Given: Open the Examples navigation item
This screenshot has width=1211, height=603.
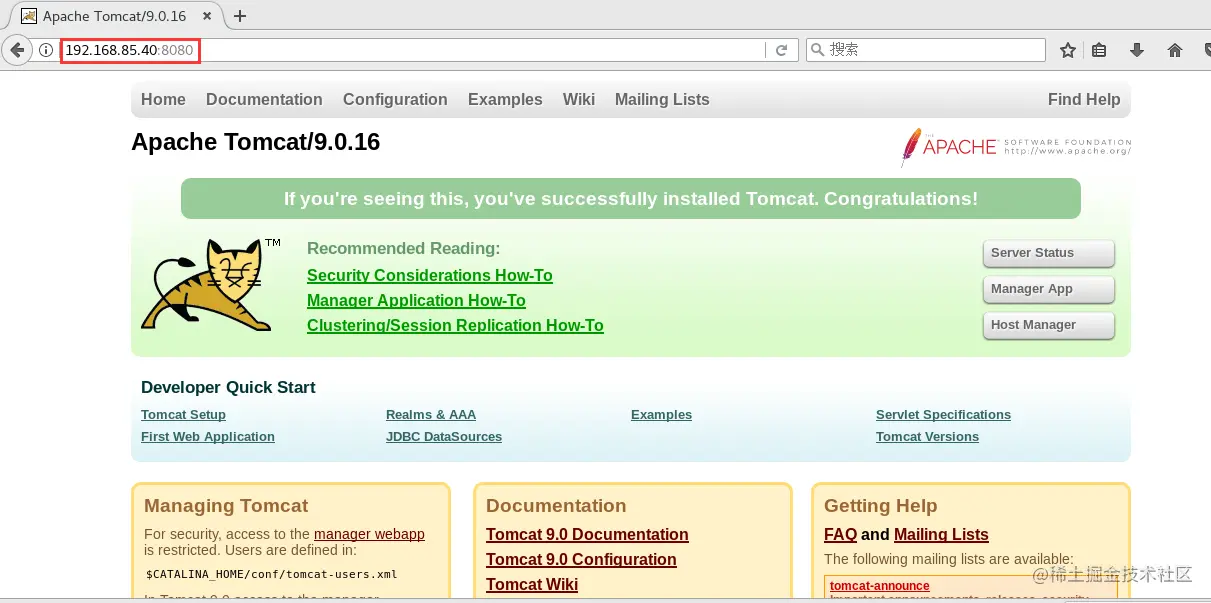Looking at the screenshot, I should click(x=505, y=99).
